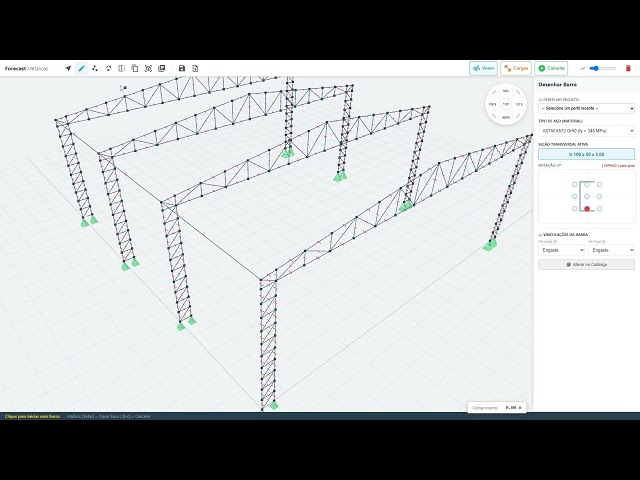Select the arrow selection tool
The image size is (640, 480).
point(68,68)
